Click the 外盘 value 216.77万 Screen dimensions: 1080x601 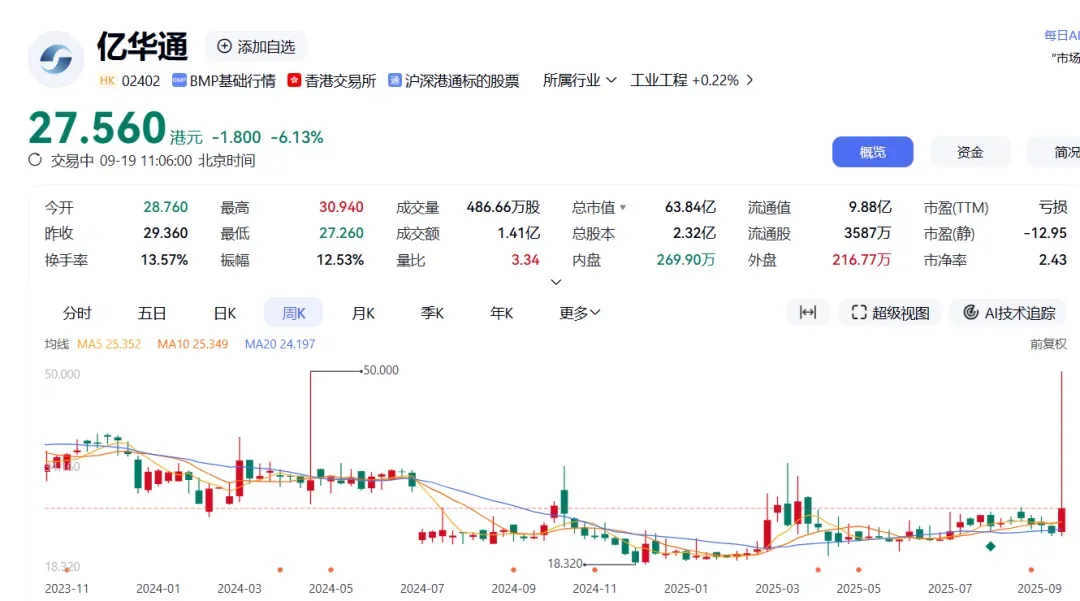861,260
